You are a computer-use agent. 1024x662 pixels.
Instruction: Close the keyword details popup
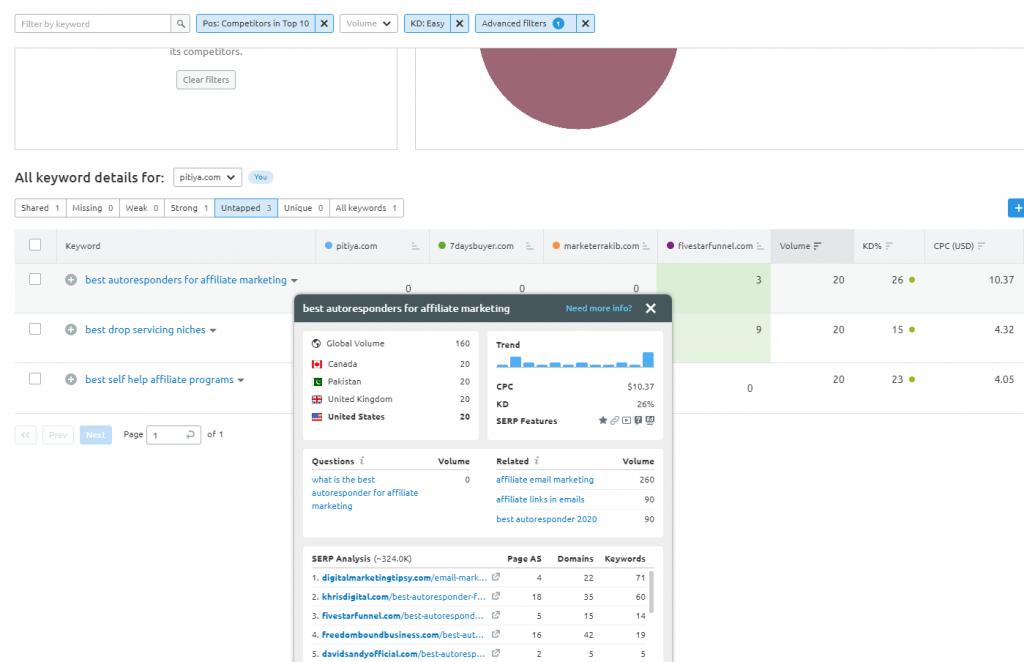pos(650,308)
